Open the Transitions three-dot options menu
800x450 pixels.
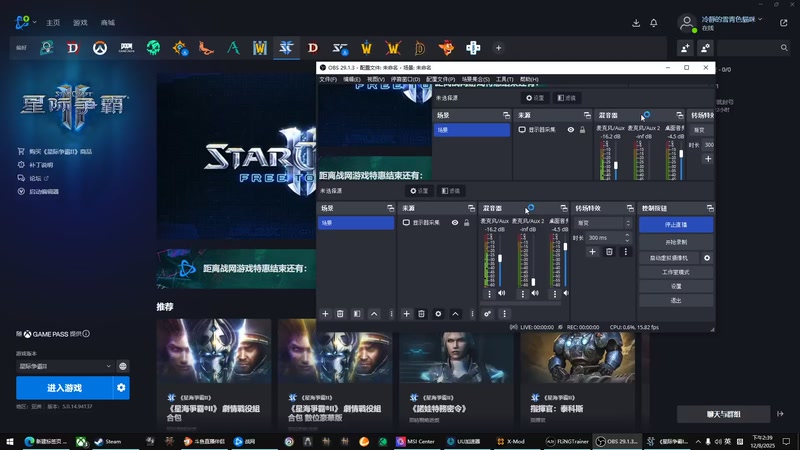pyautogui.click(x=626, y=252)
